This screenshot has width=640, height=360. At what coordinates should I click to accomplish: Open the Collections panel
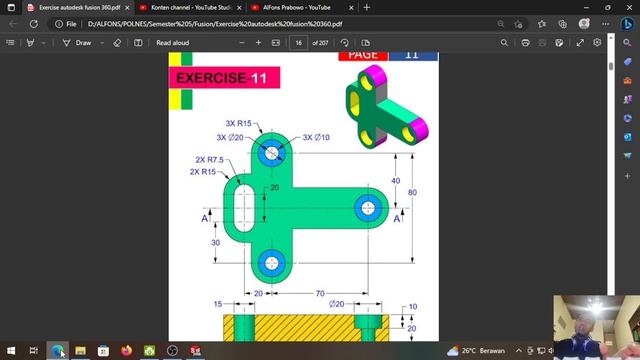click(562, 24)
